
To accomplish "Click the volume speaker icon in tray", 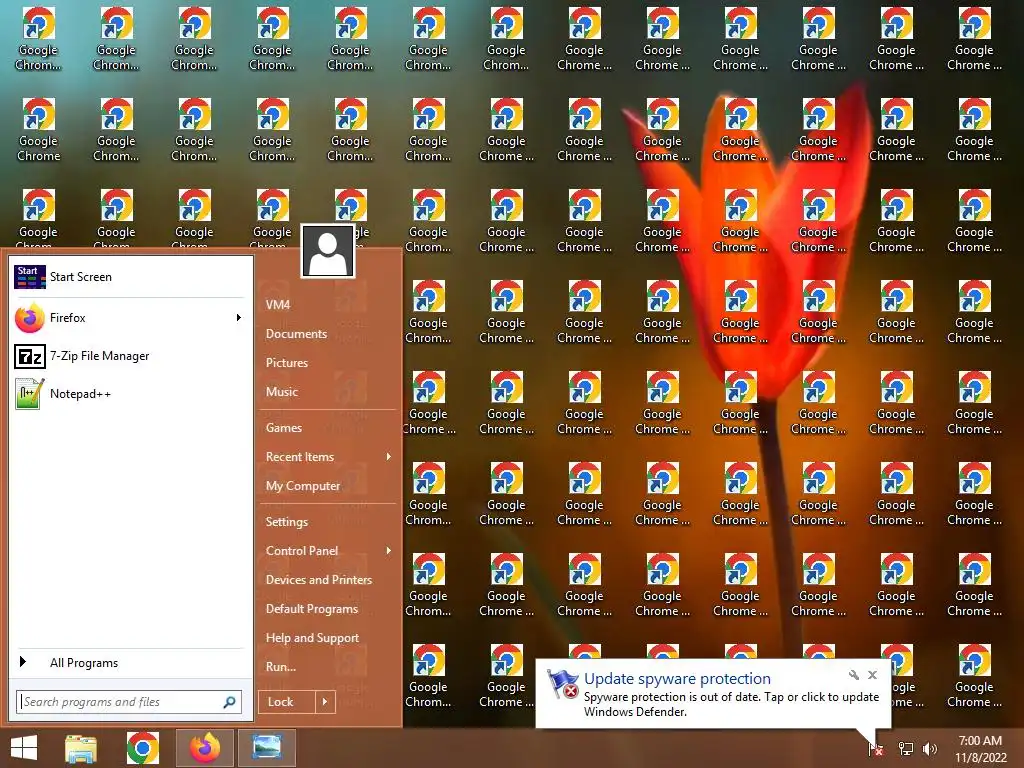I will pyautogui.click(x=930, y=748).
